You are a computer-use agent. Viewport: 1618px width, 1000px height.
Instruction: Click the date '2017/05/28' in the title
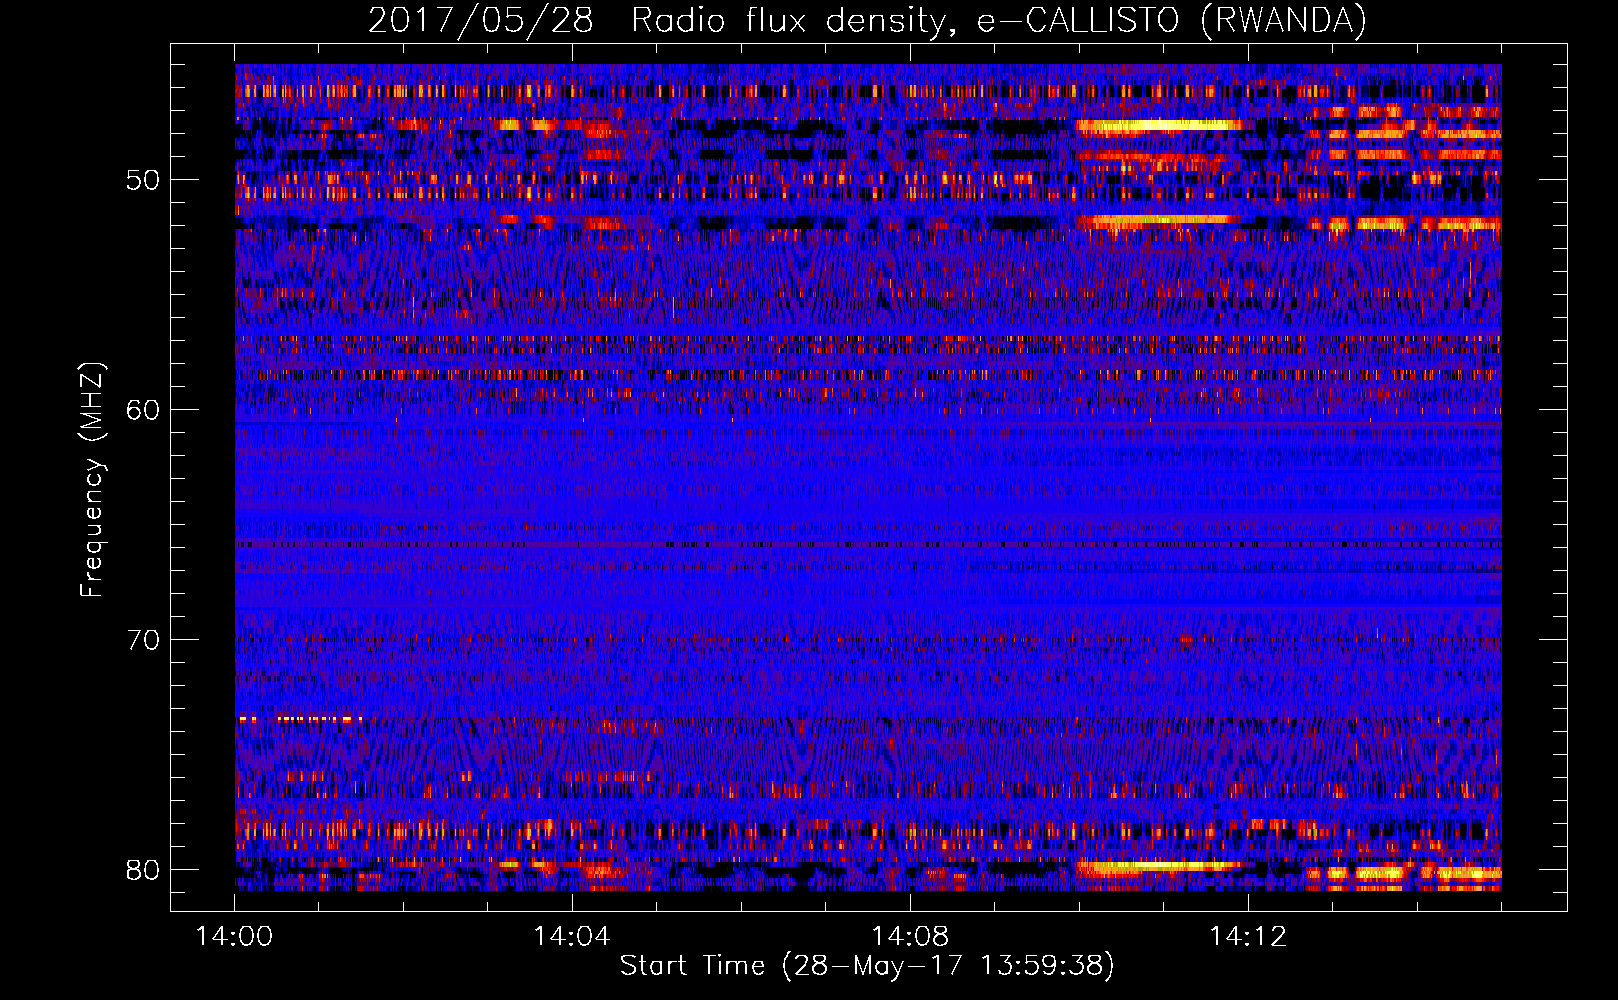[x=481, y=20]
